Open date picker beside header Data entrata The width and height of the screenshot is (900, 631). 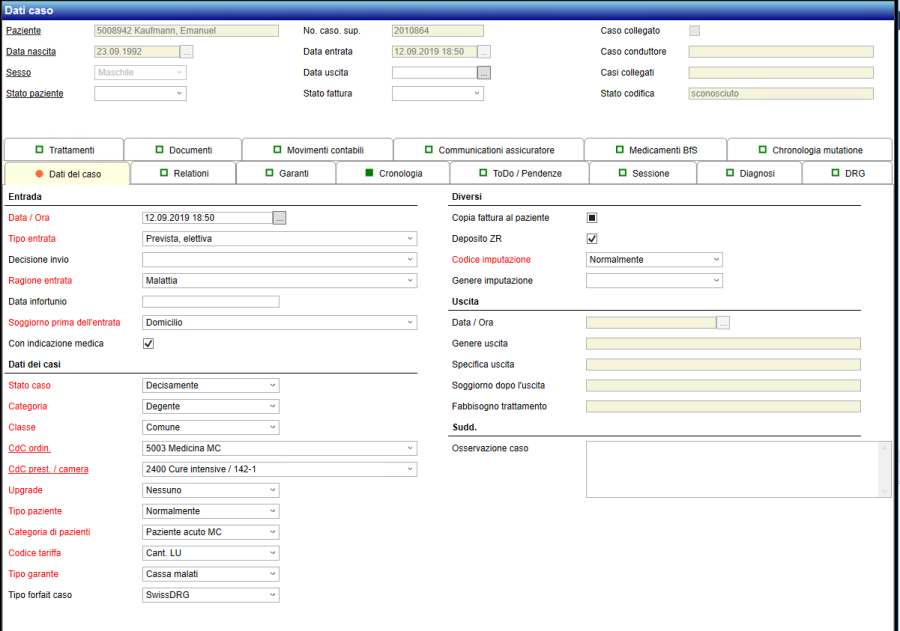point(484,51)
